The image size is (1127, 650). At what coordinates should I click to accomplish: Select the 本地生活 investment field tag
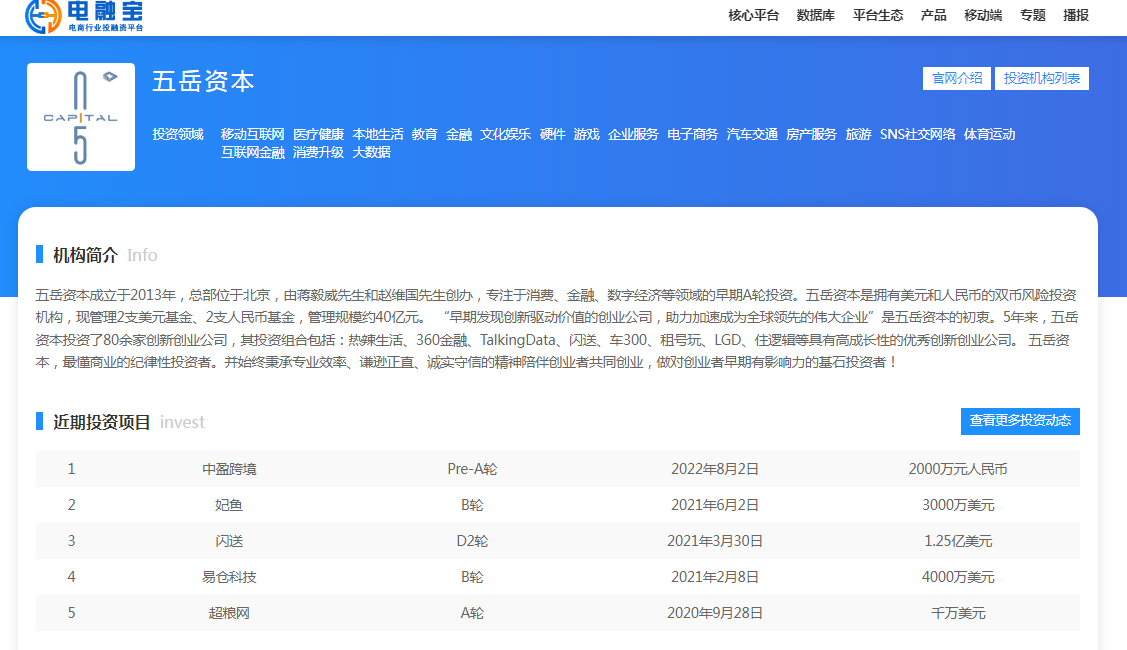tap(378, 134)
